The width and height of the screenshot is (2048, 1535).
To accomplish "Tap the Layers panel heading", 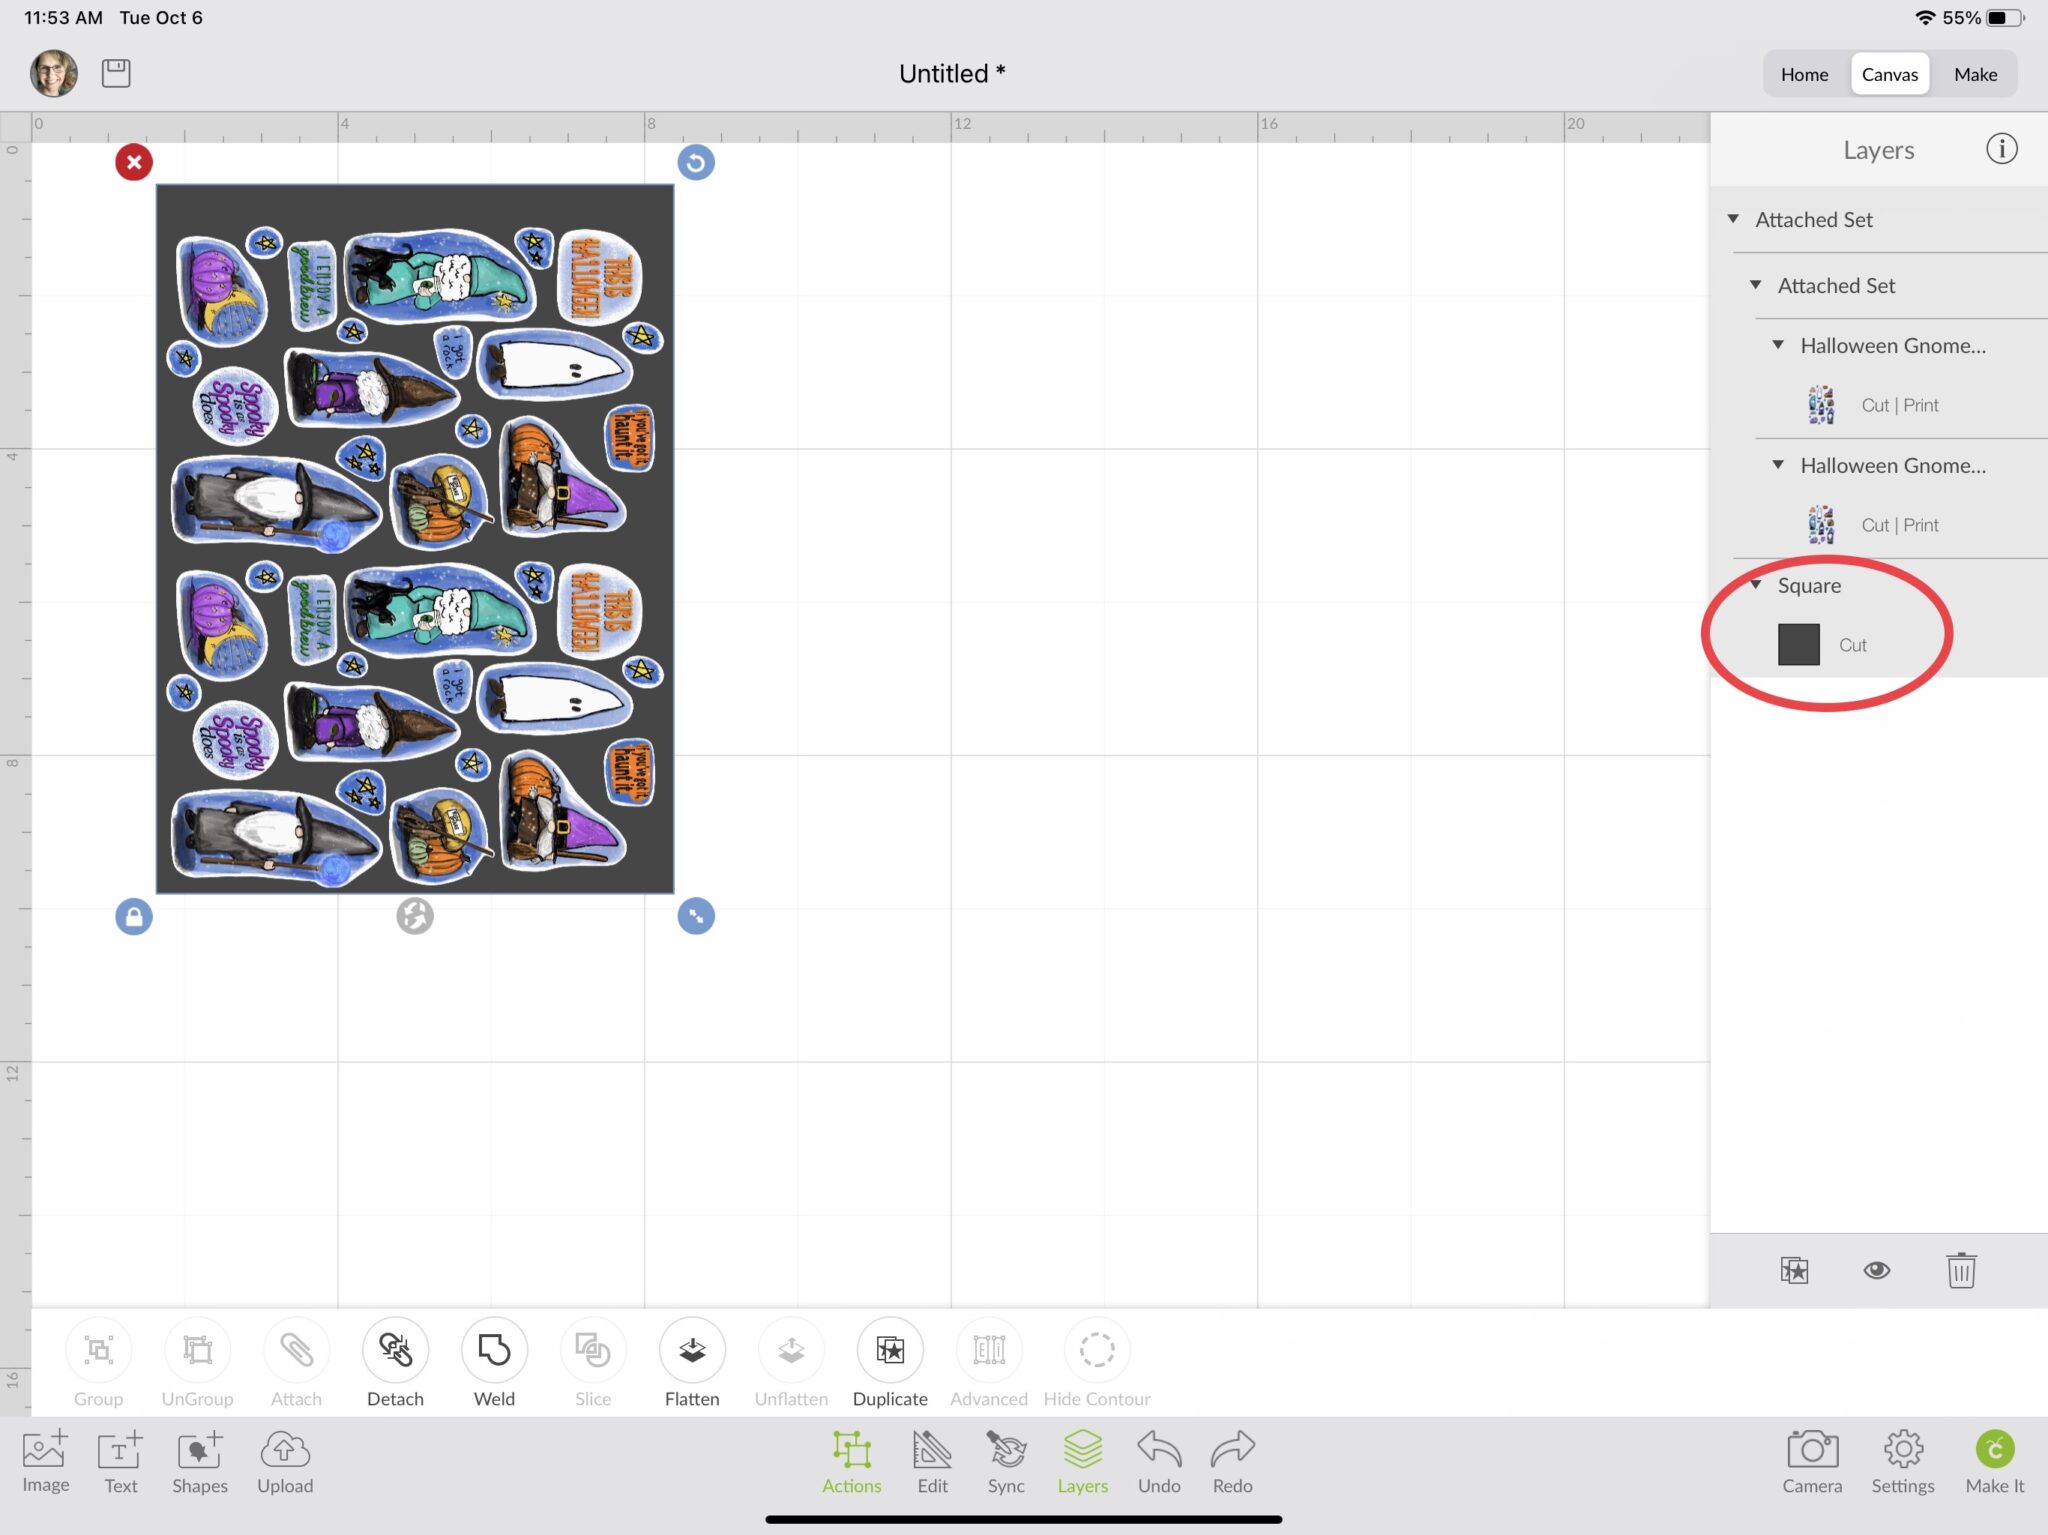I will pyautogui.click(x=1878, y=150).
